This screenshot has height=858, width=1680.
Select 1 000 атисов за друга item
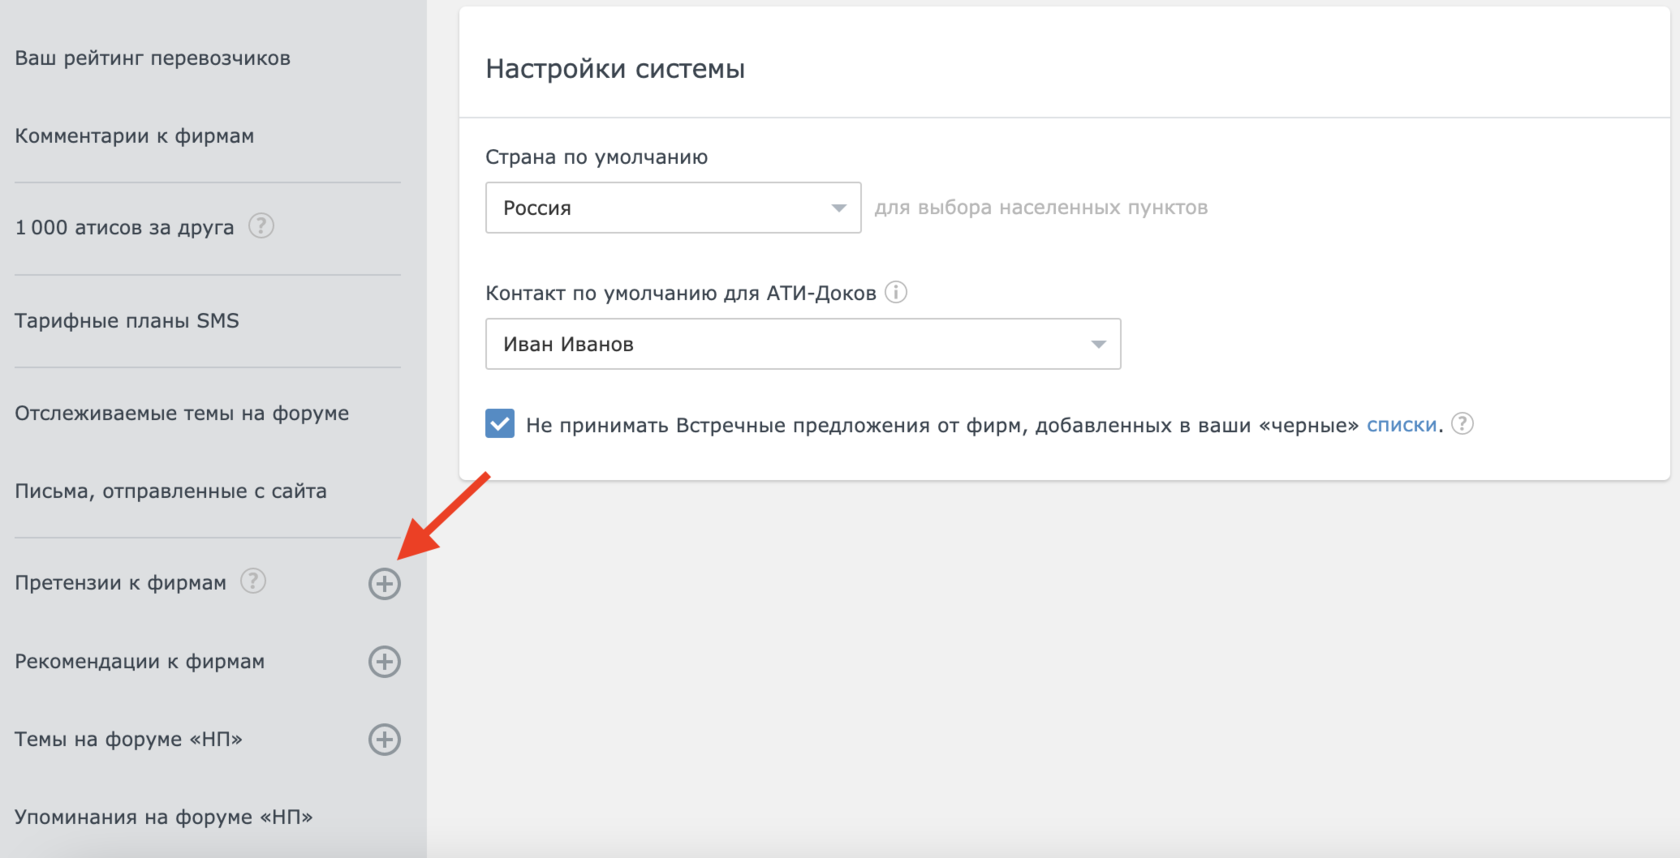[124, 228]
